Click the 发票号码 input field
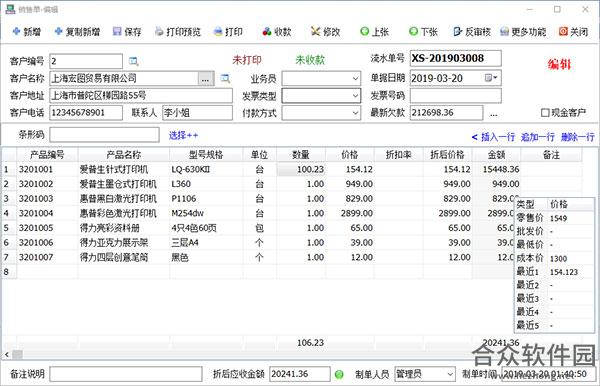Image resolution: width=600 pixels, height=386 pixels. [x=455, y=96]
